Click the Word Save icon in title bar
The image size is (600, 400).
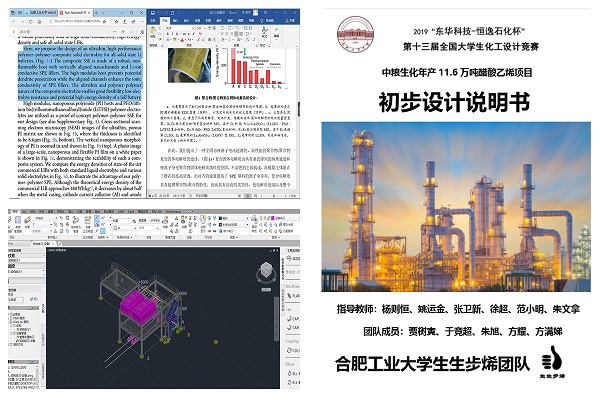[153, 13]
